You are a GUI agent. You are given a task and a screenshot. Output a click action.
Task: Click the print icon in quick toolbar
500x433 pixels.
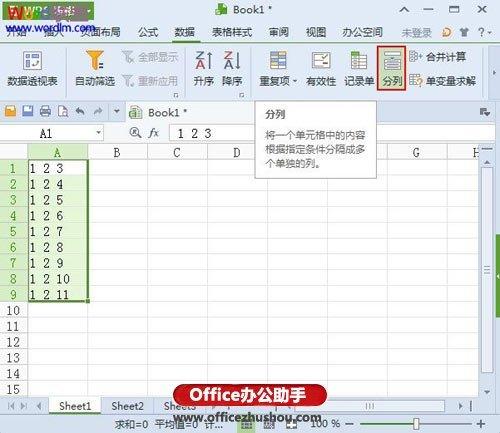[x=45, y=111]
